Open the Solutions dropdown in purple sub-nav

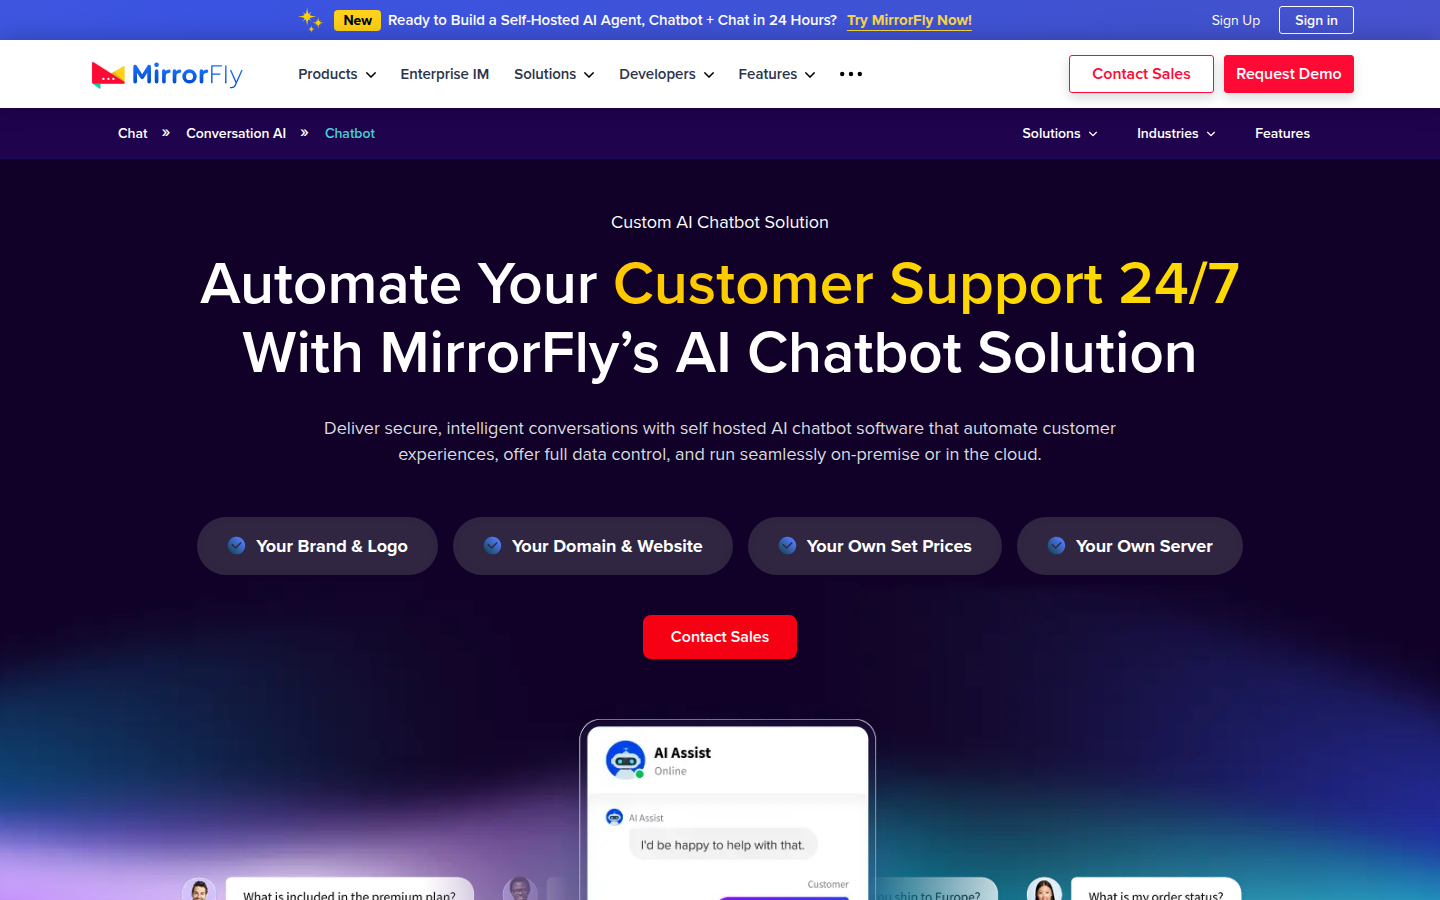pyautogui.click(x=1060, y=133)
